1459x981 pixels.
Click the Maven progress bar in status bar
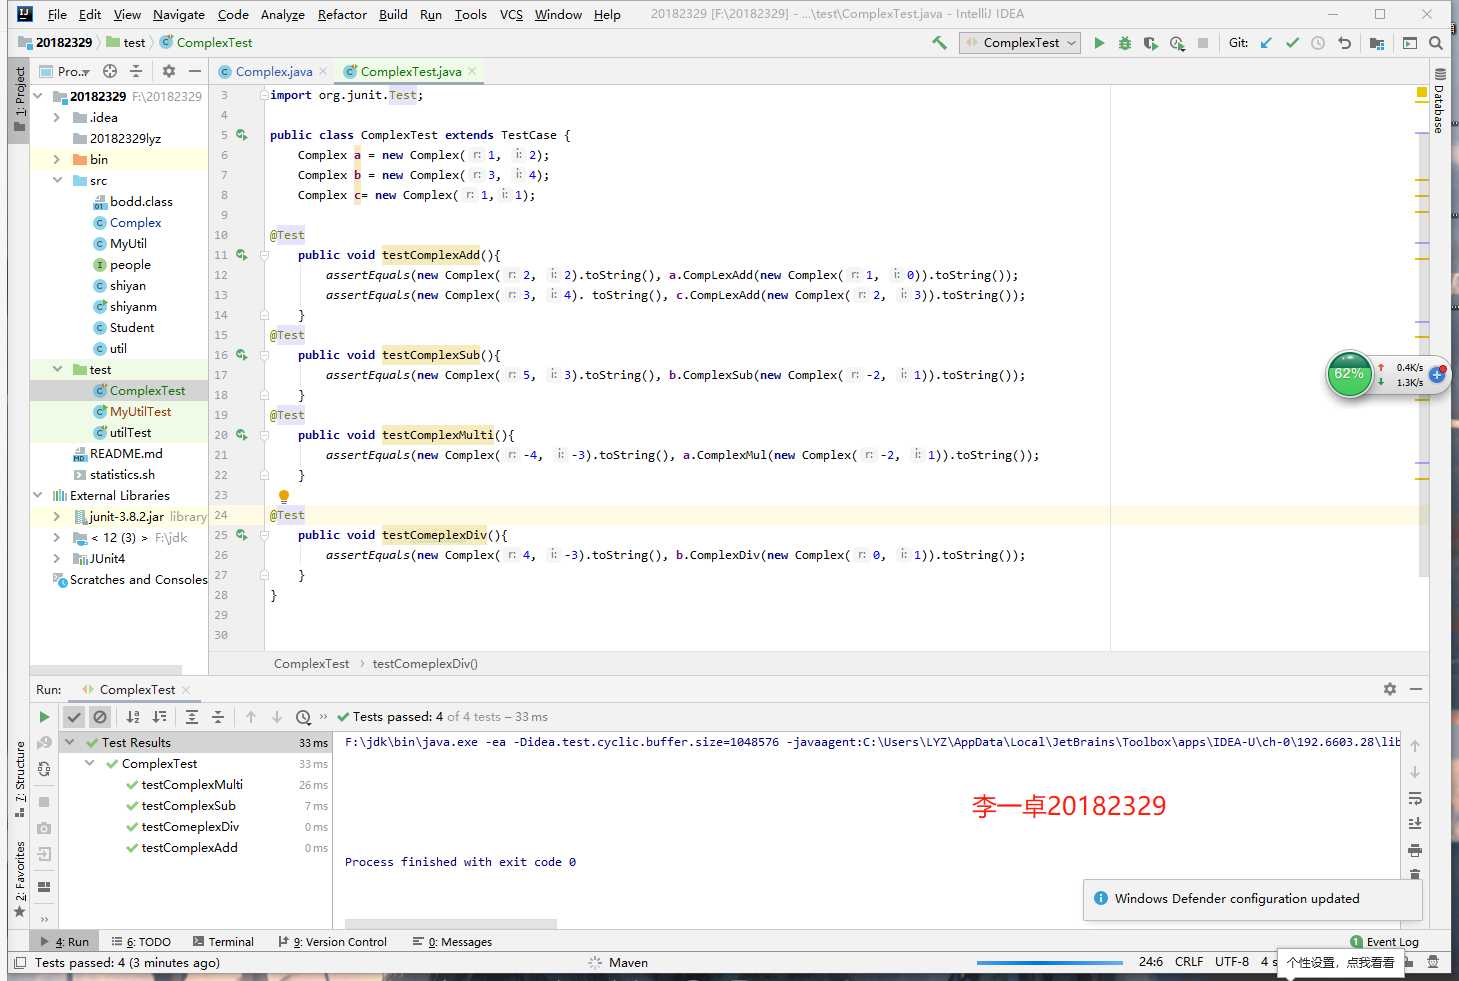(x=1049, y=962)
